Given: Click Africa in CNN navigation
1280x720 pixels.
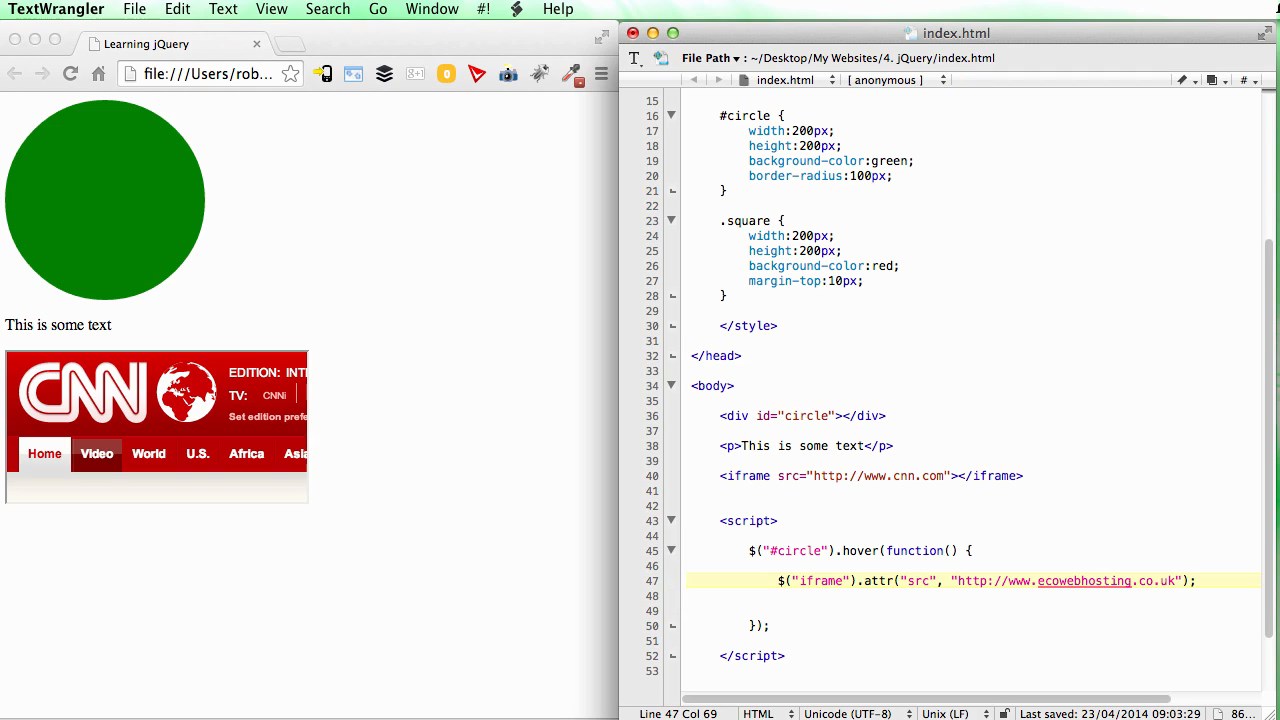Looking at the screenshot, I should click(x=247, y=454).
